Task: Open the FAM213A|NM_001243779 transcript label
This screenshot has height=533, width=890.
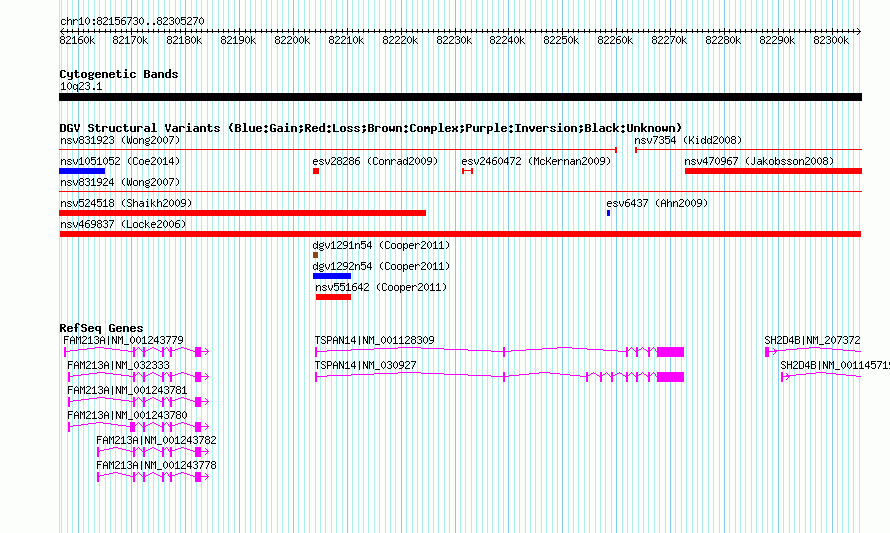Action: [x=123, y=340]
